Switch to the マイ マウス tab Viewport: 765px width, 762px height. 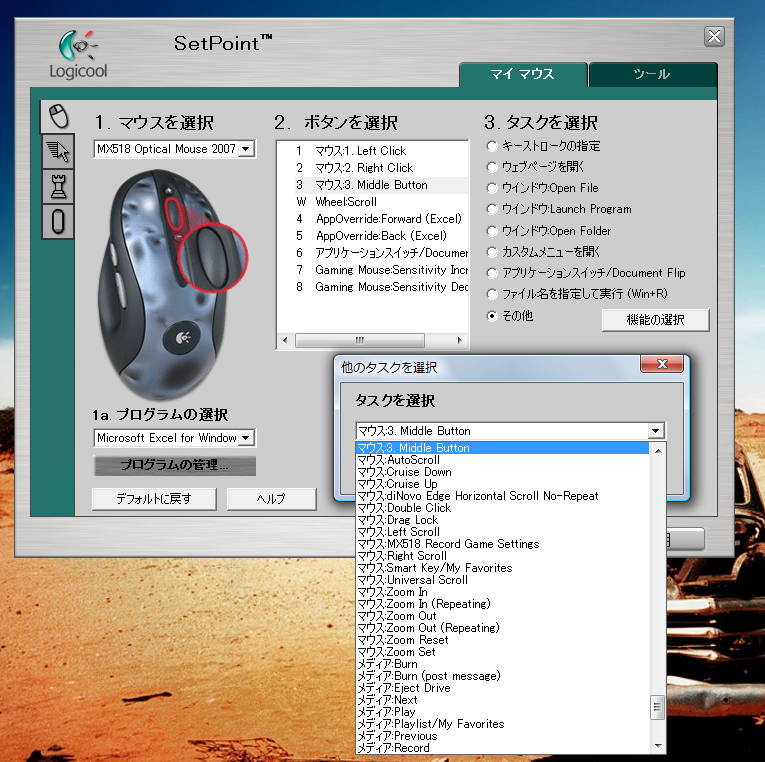[x=523, y=74]
